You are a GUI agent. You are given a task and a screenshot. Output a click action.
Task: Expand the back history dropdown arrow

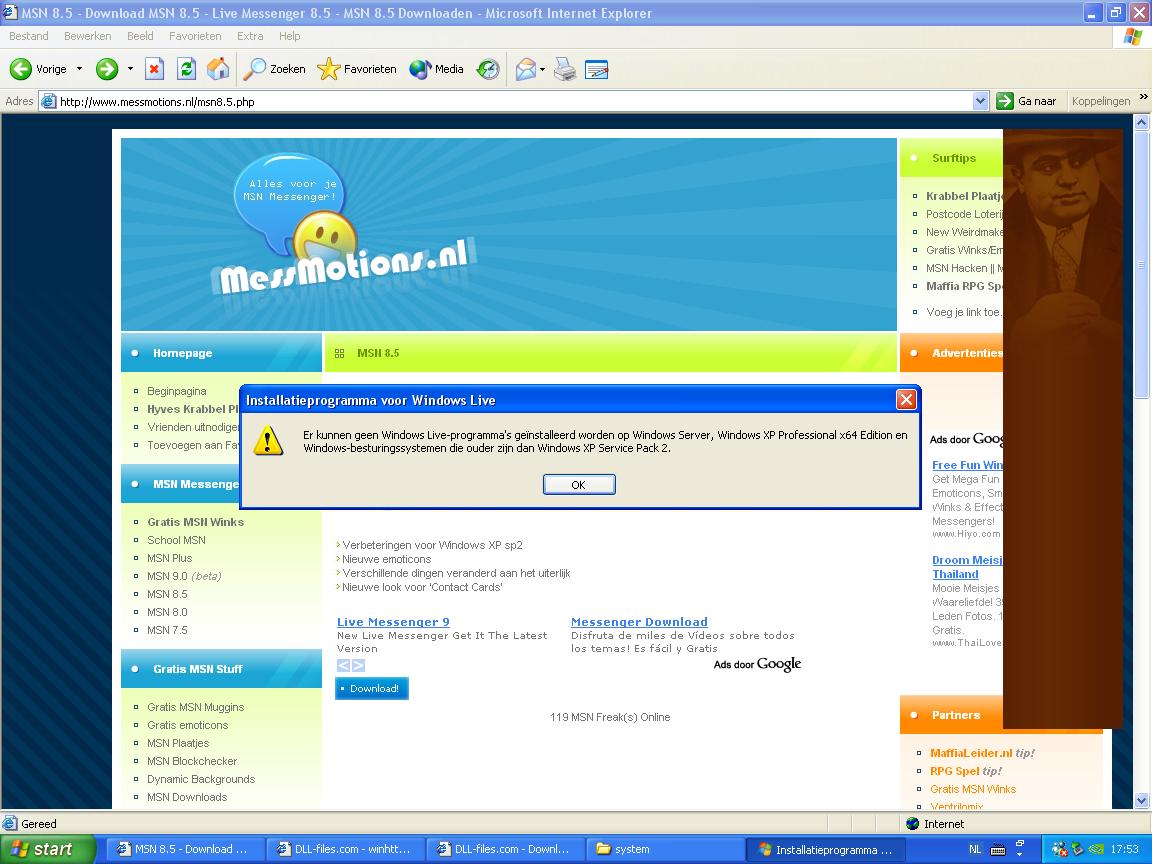(x=79, y=69)
